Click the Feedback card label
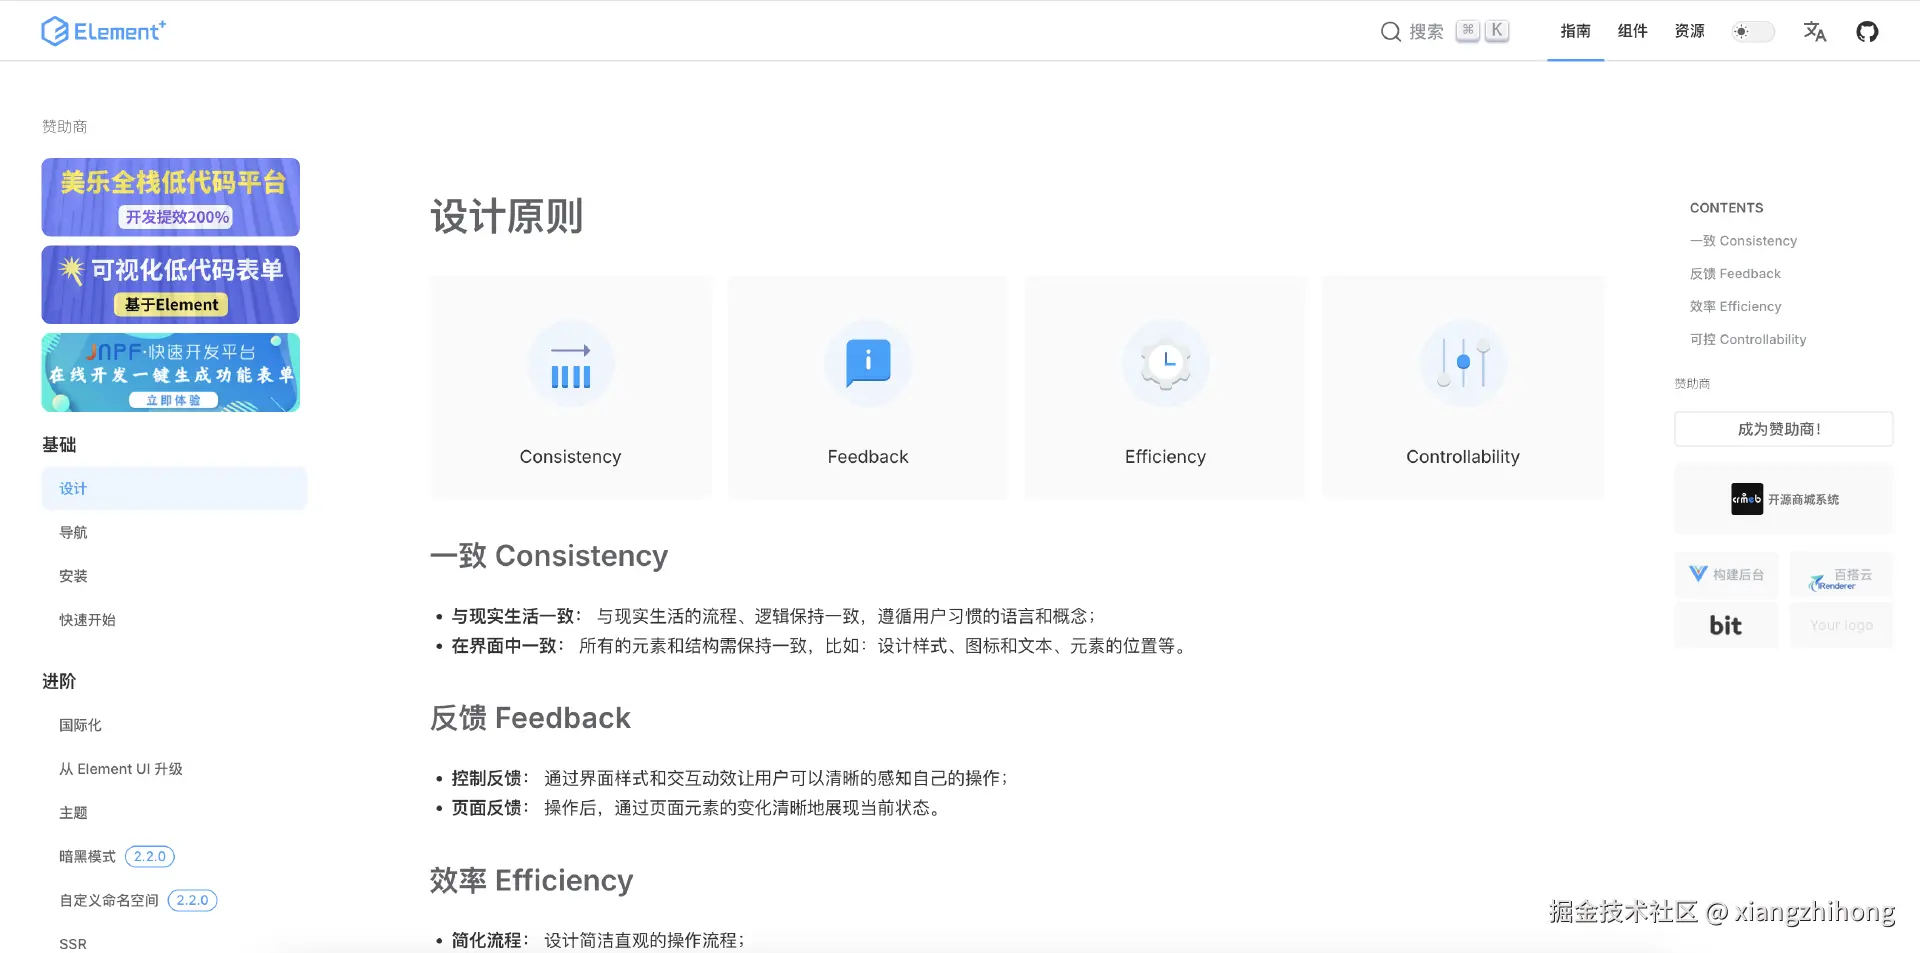This screenshot has width=1920, height=953. pos(868,457)
